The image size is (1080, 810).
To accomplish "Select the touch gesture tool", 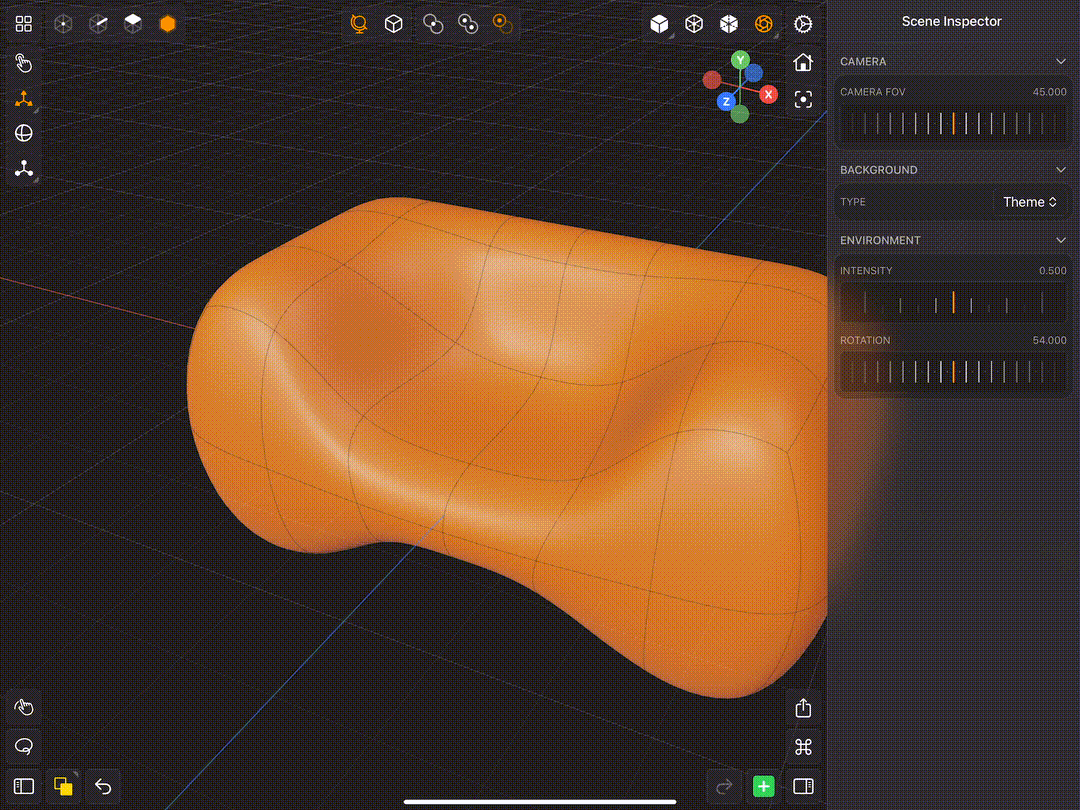I will [23, 63].
